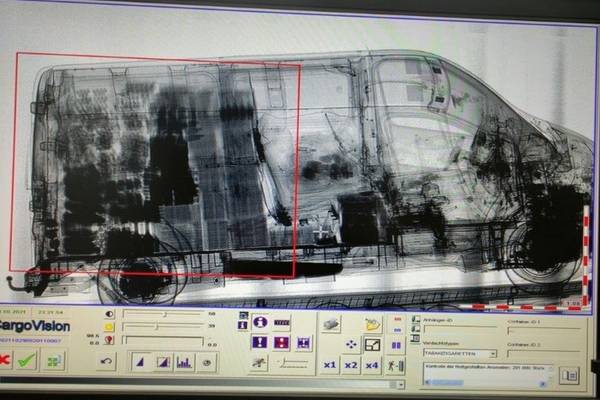Open the histogram tool icon
The image size is (600, 400).
pos(184,362)
